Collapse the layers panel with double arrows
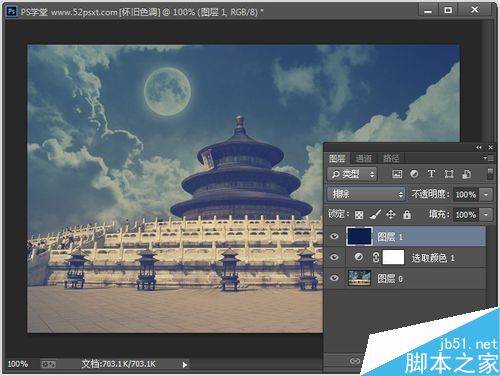 pyautogui.click(x=479, y=147)
